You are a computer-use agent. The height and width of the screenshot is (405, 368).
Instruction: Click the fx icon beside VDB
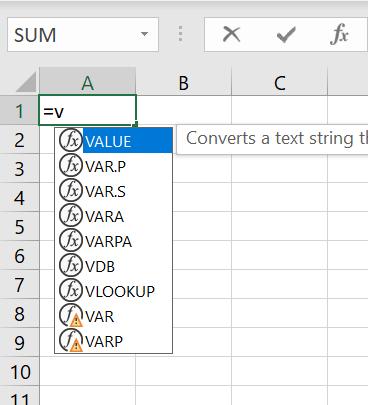pyautogui.click(x=71, y=265)
